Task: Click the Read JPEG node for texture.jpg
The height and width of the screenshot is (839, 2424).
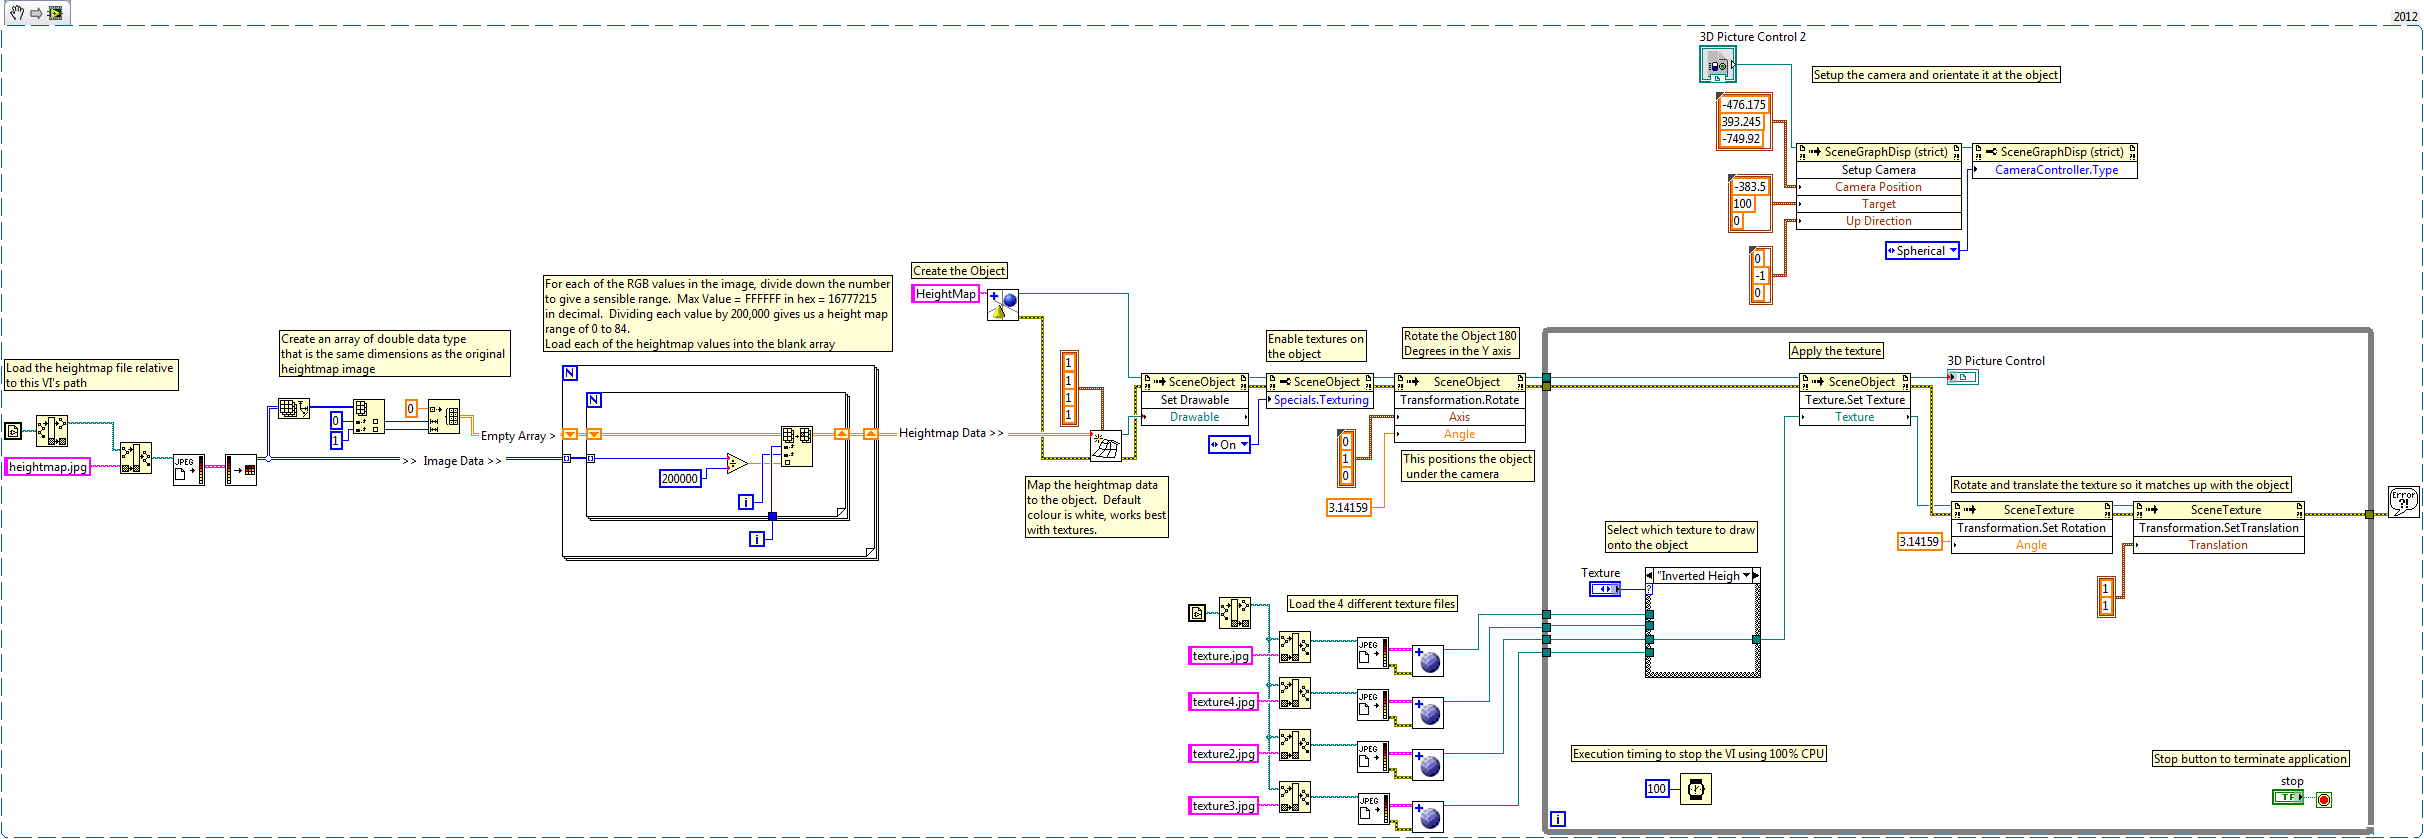Action: click(1373, 653)
